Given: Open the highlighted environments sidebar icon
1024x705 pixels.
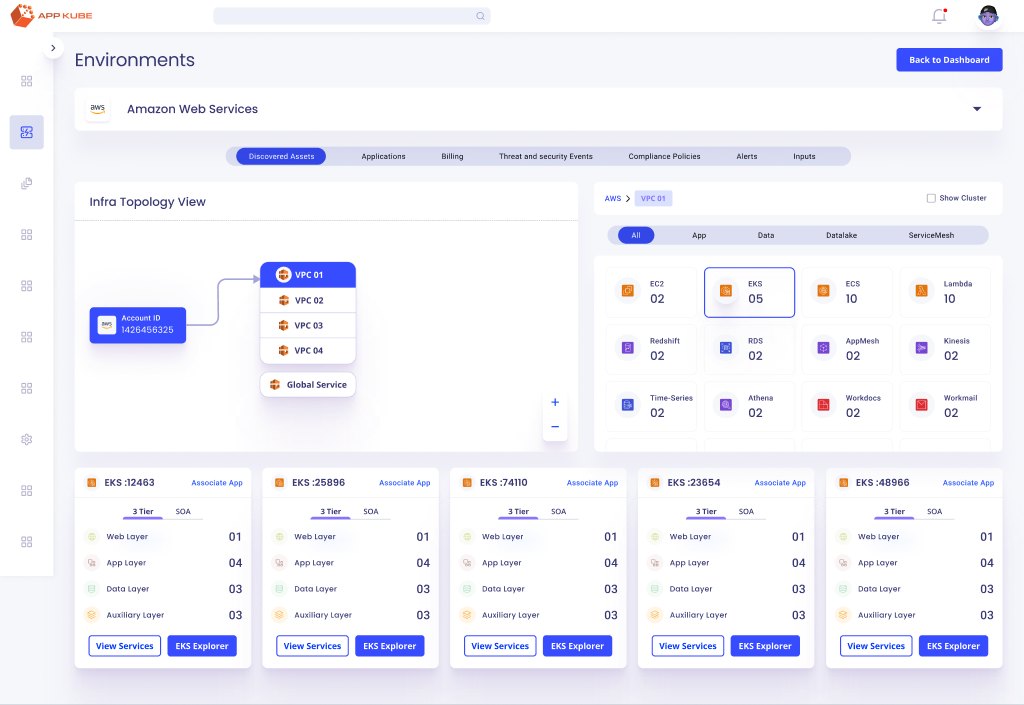Looking at the screenshot, I should (x=27, y=133).
